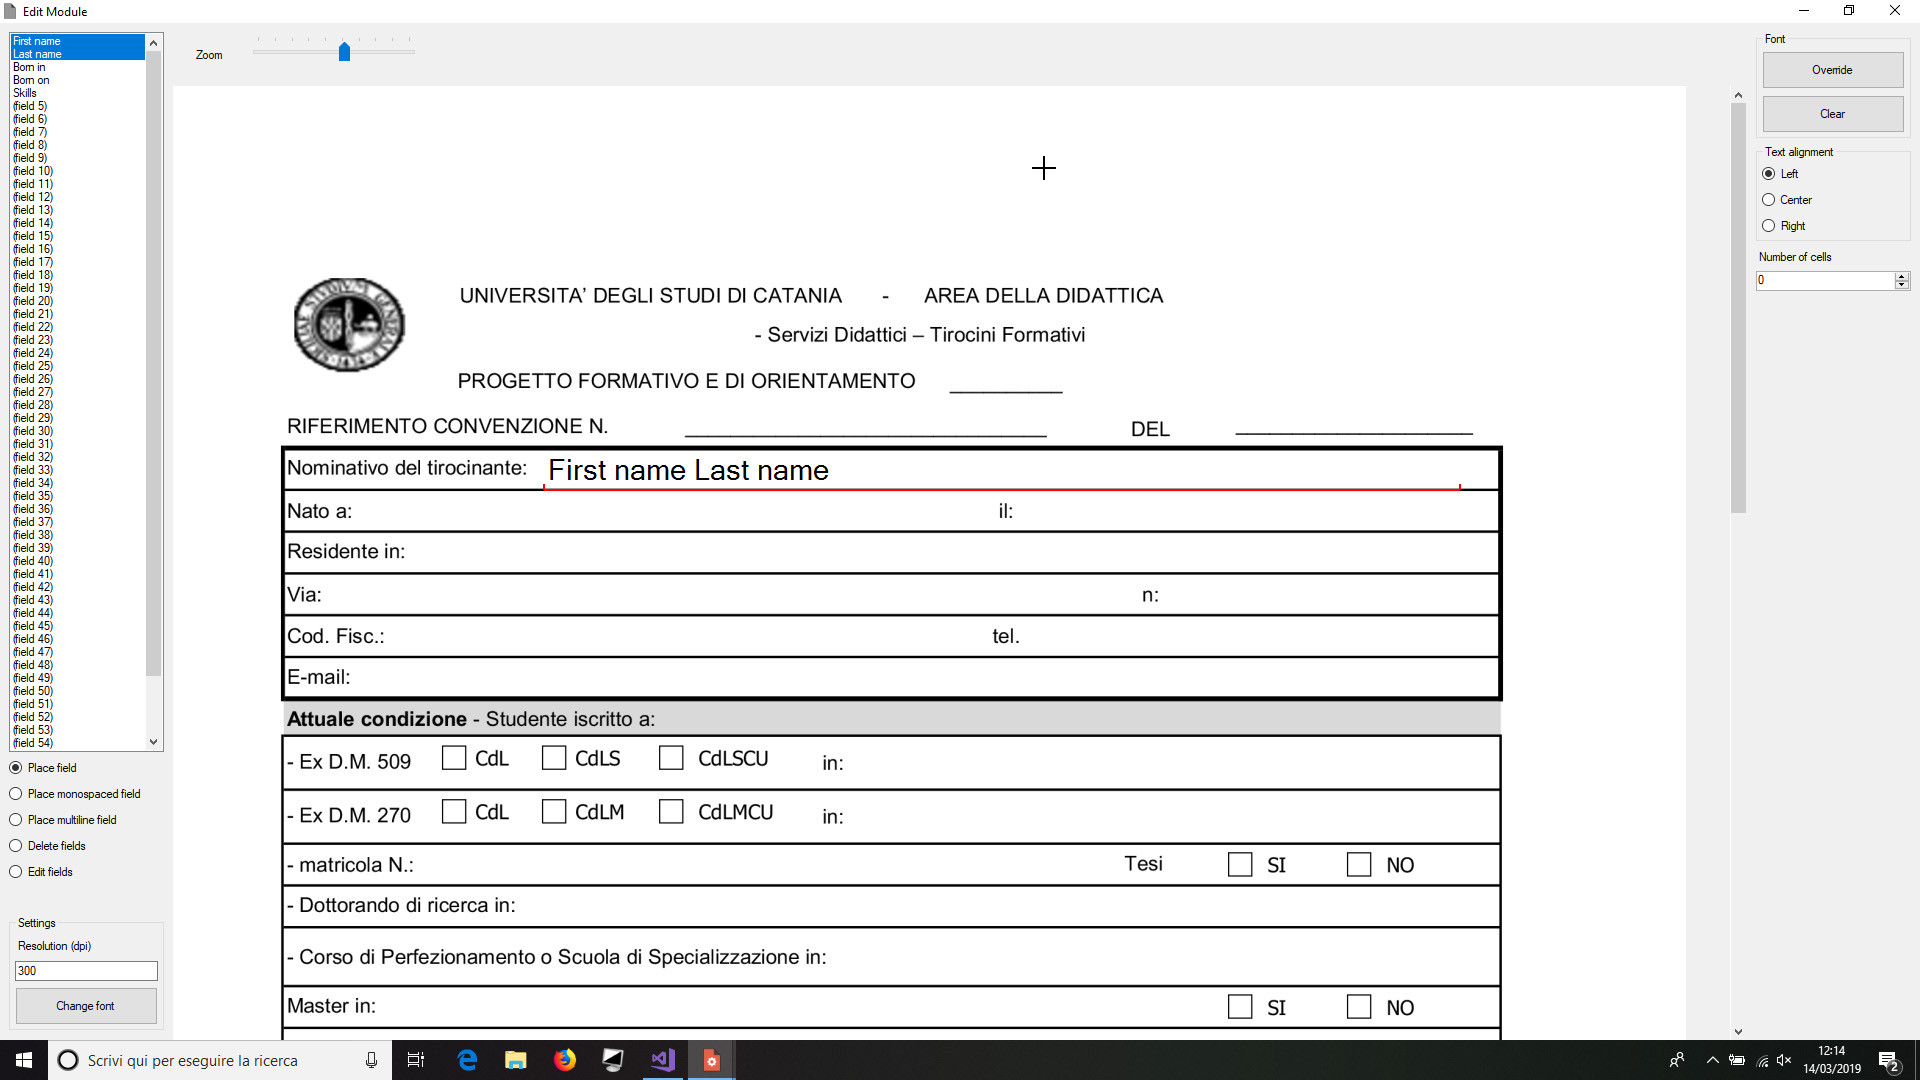This screenshot has width=1920, height=1080.
Task: Click the Resolution dpi input field
Action: pos(86,971)
